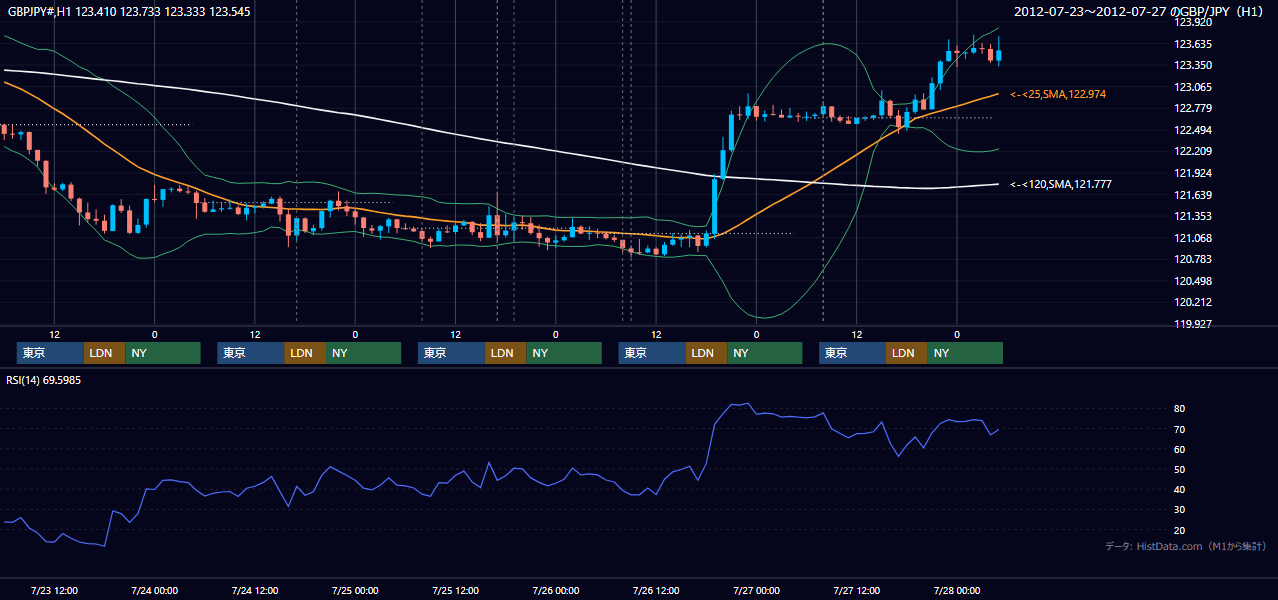The width and height of the screenshot is (1278, 600).
Task: Click price axis value 121.924
Action: [x=1194, y=173]
